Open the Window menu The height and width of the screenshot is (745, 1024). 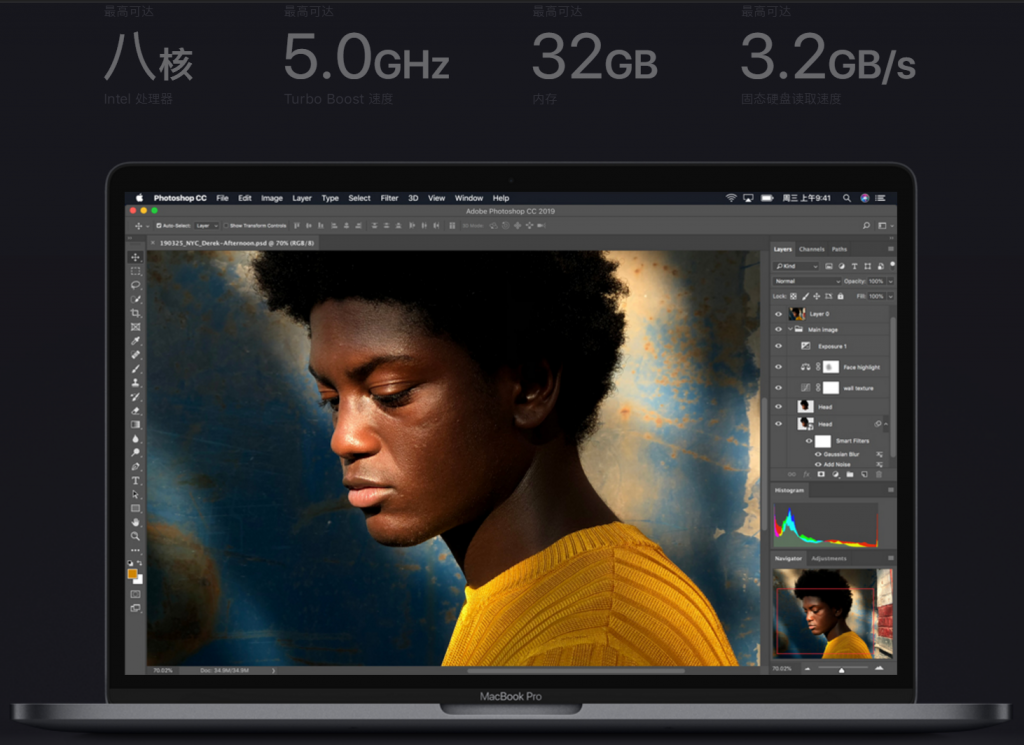[x=469, y=198]
